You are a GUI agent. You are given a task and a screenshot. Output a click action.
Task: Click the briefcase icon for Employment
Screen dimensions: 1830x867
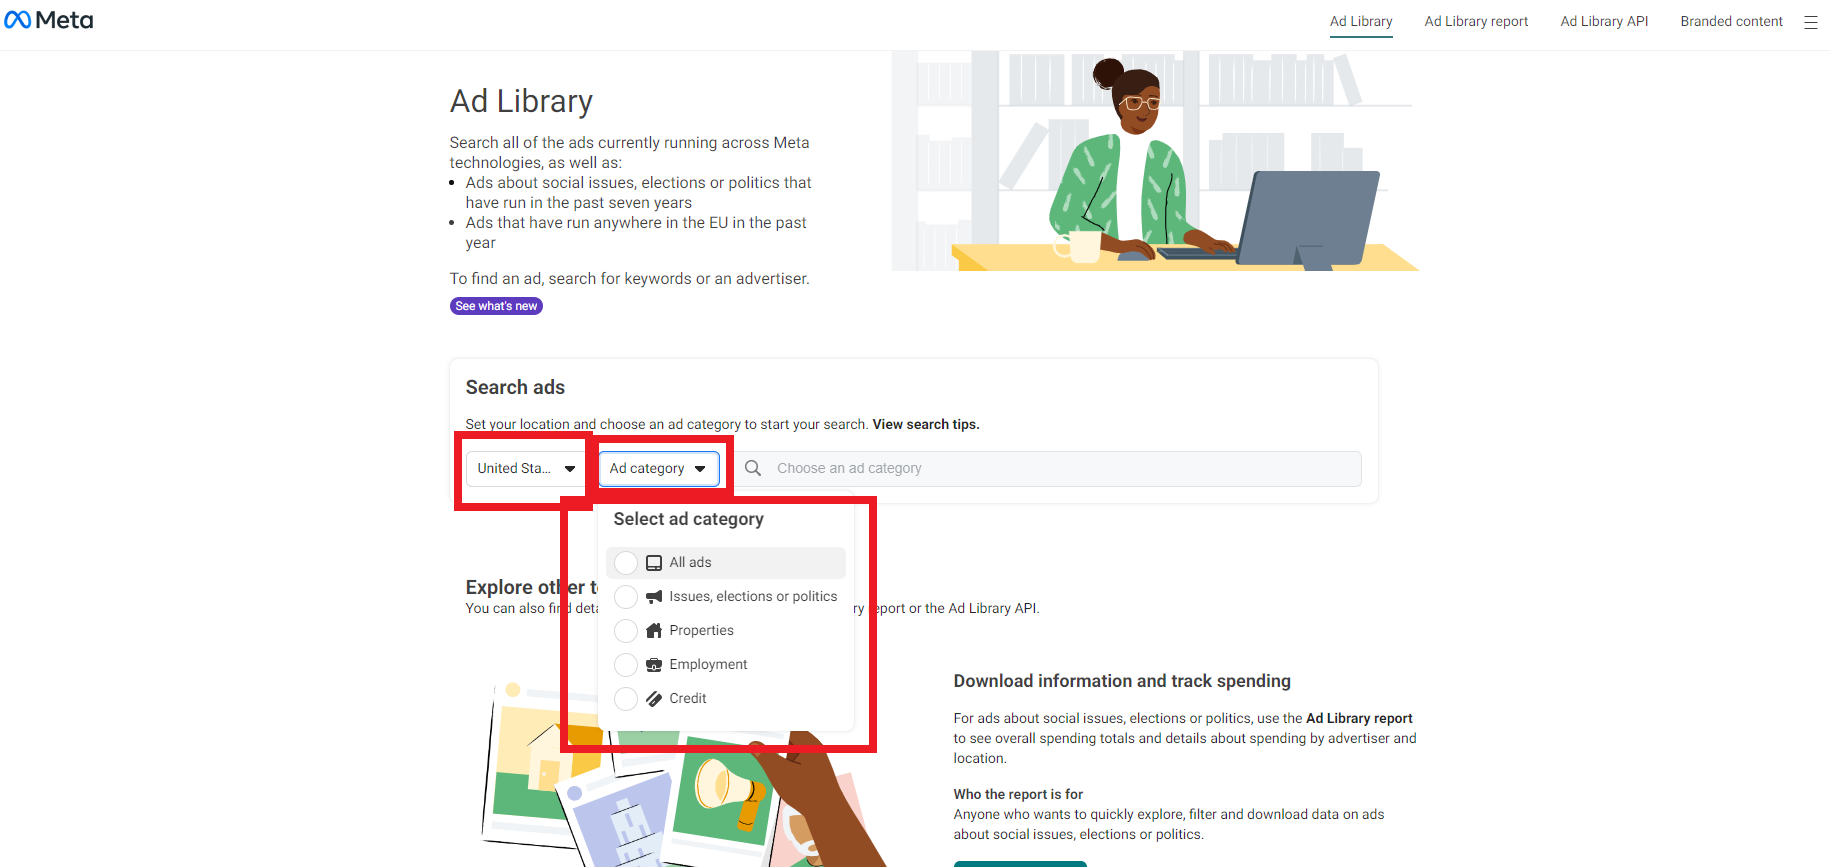tap(654, 665)
